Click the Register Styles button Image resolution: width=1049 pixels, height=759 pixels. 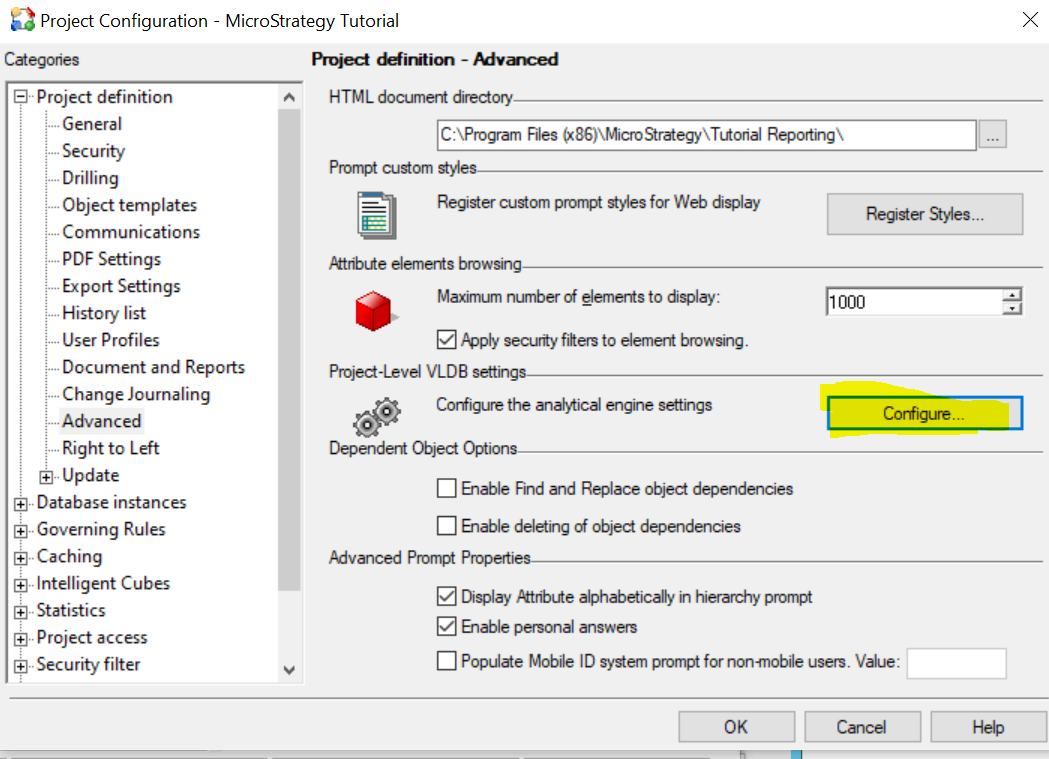click(924, 214)
